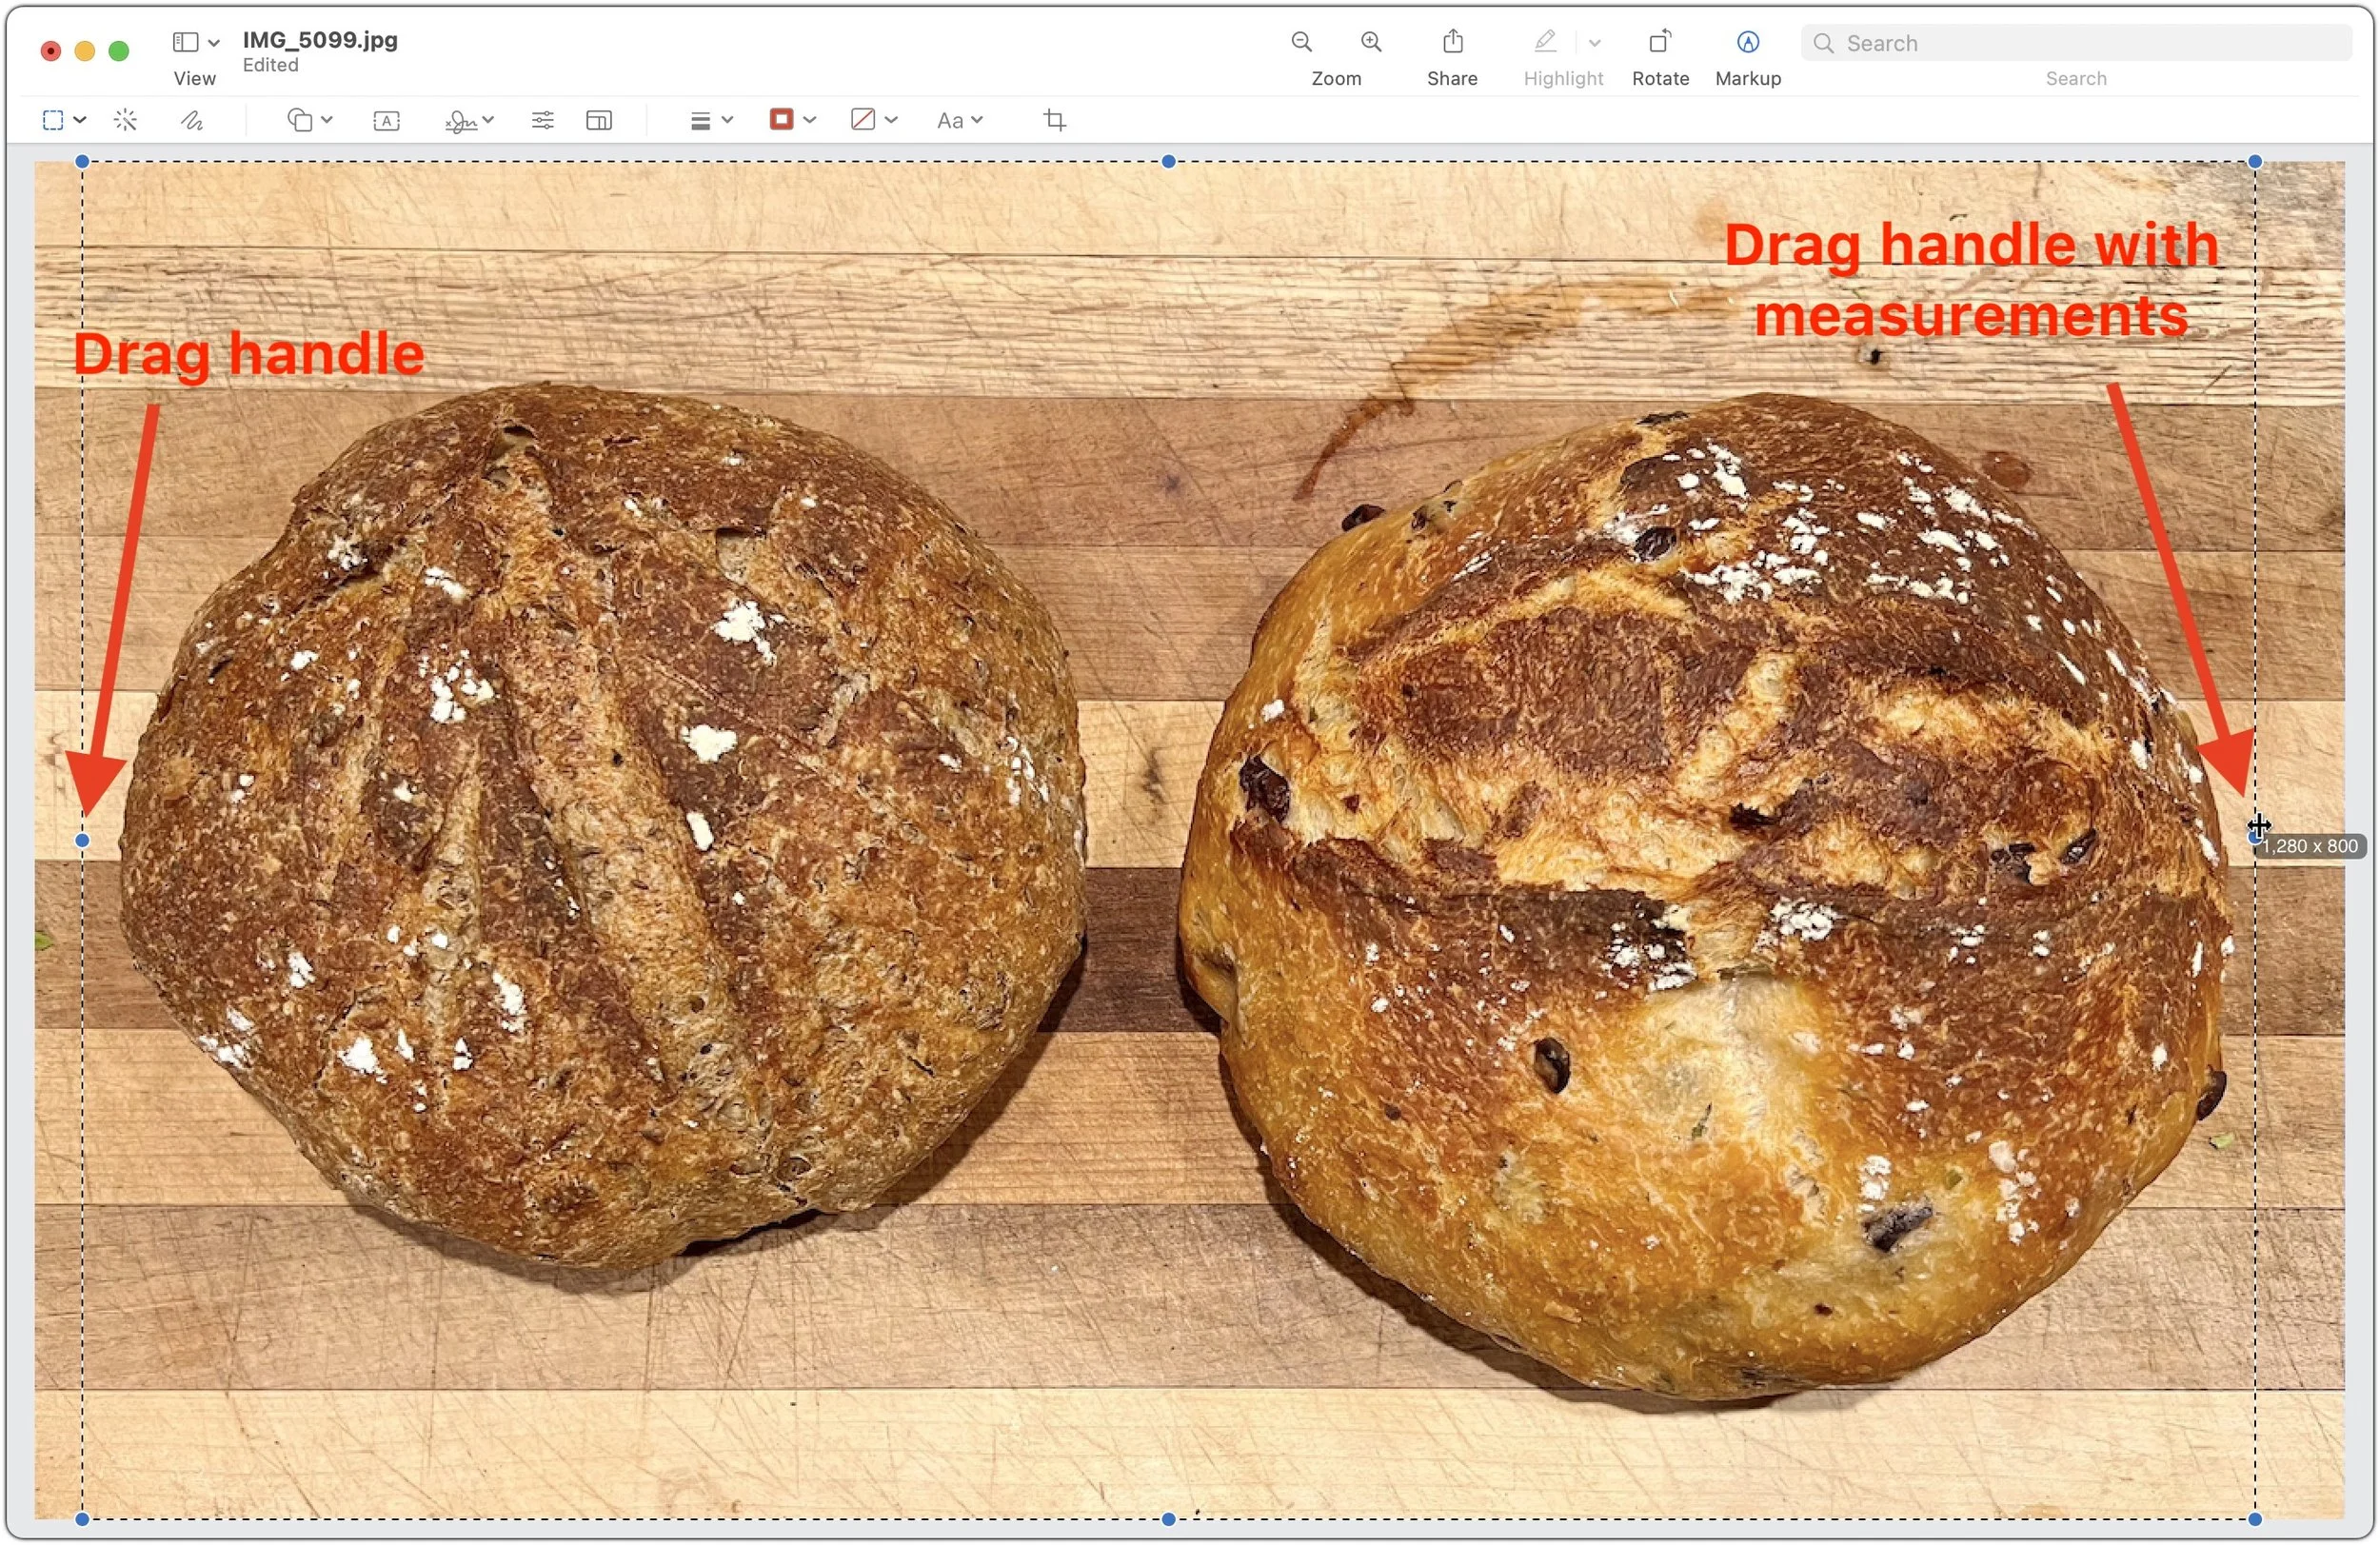Zoom out using the minus magnifier
Screen dimensions: 2380x1545
pos(1301,42)
